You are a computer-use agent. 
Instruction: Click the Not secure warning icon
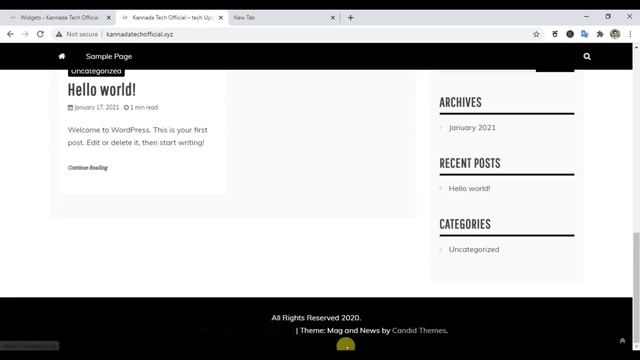coord(59,34)
